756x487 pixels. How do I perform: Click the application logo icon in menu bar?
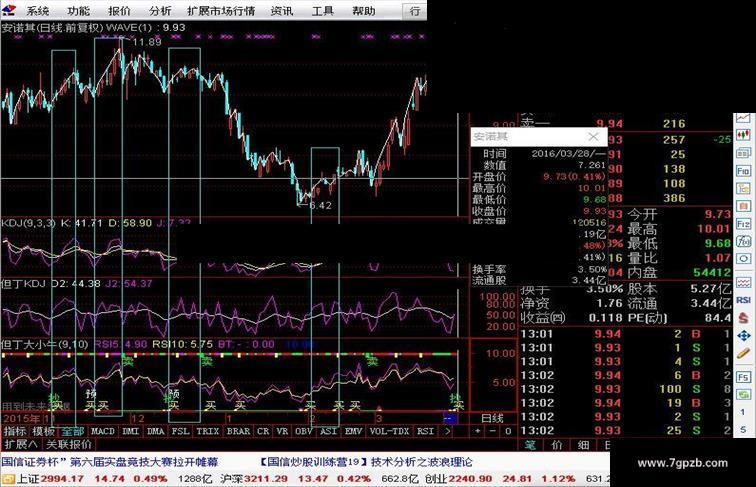coord(9,10)
